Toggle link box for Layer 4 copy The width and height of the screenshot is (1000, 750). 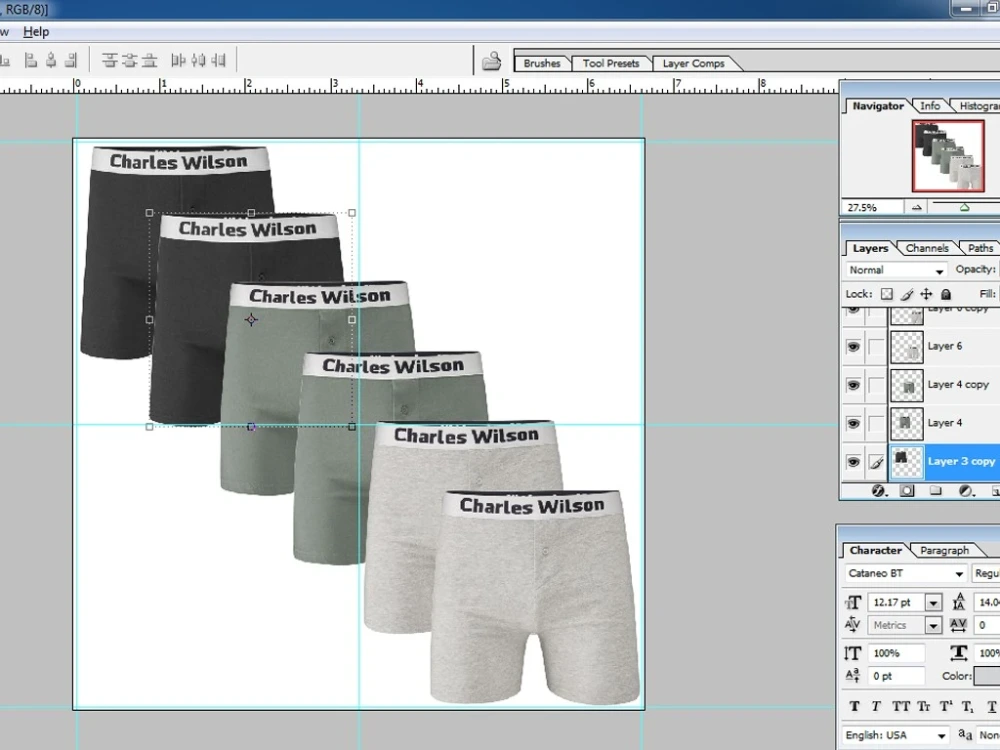[877, 385]
